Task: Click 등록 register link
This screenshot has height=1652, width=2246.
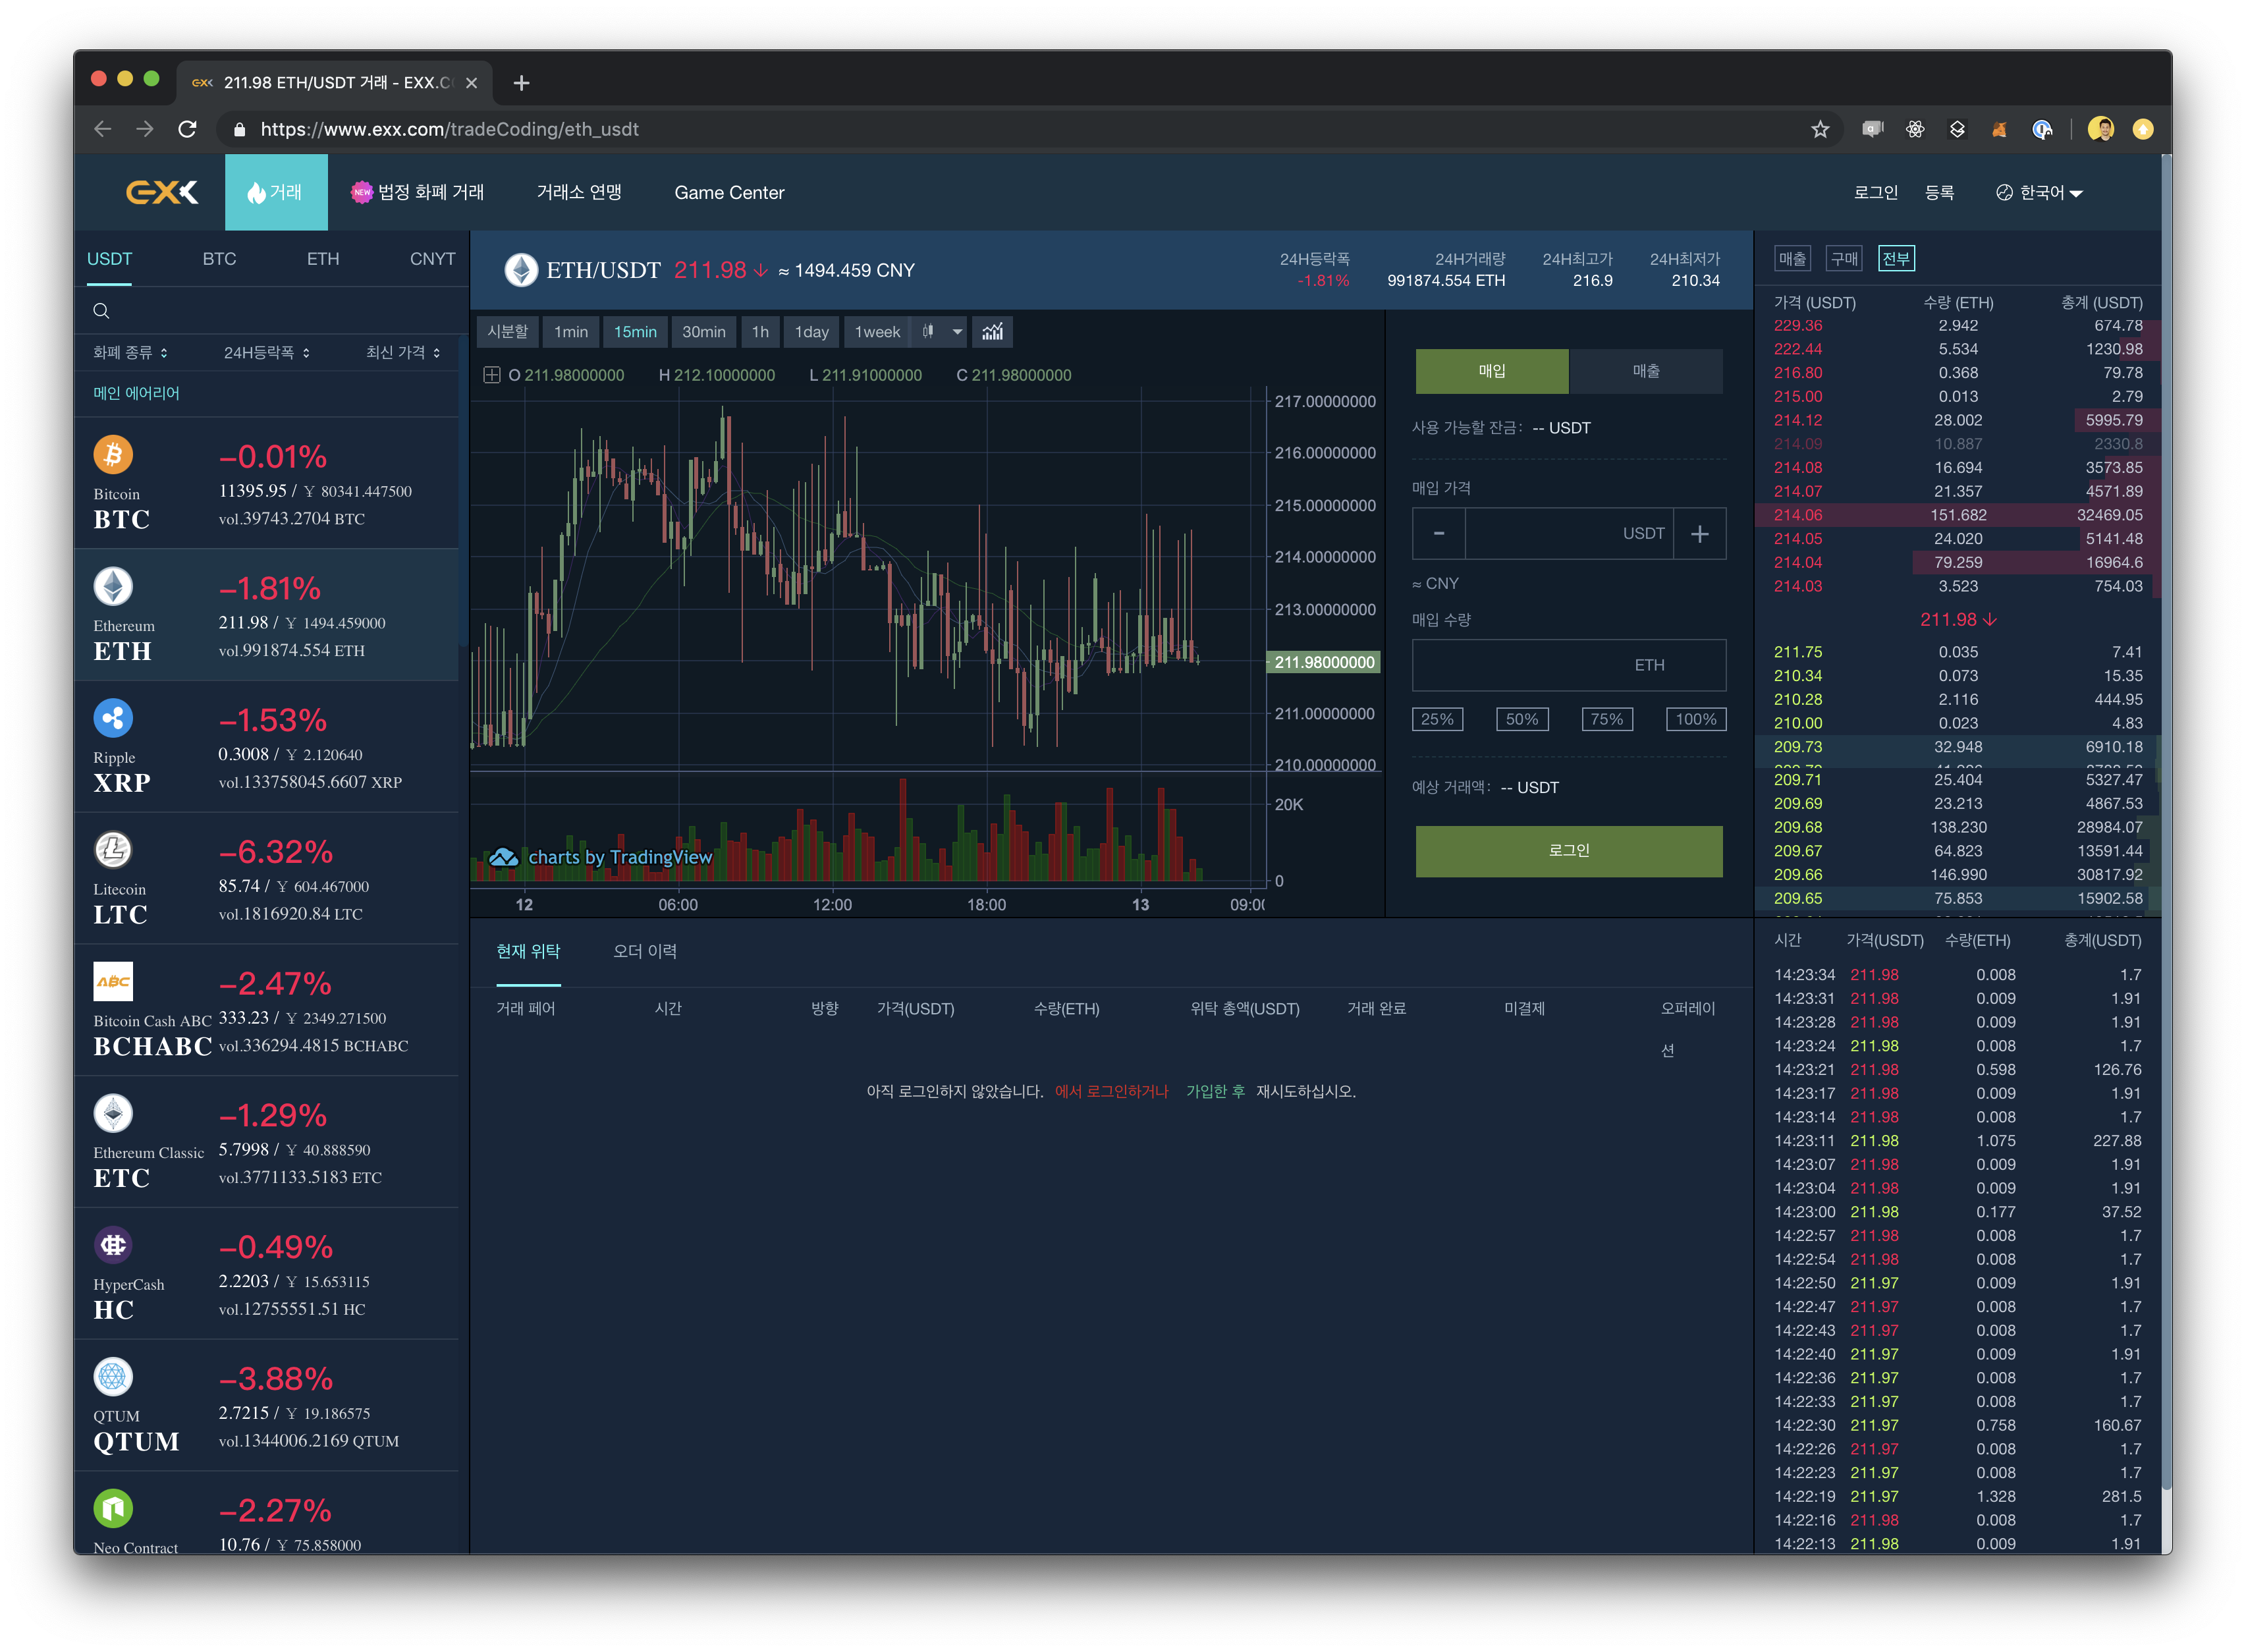Action: tap(1940, 192)
